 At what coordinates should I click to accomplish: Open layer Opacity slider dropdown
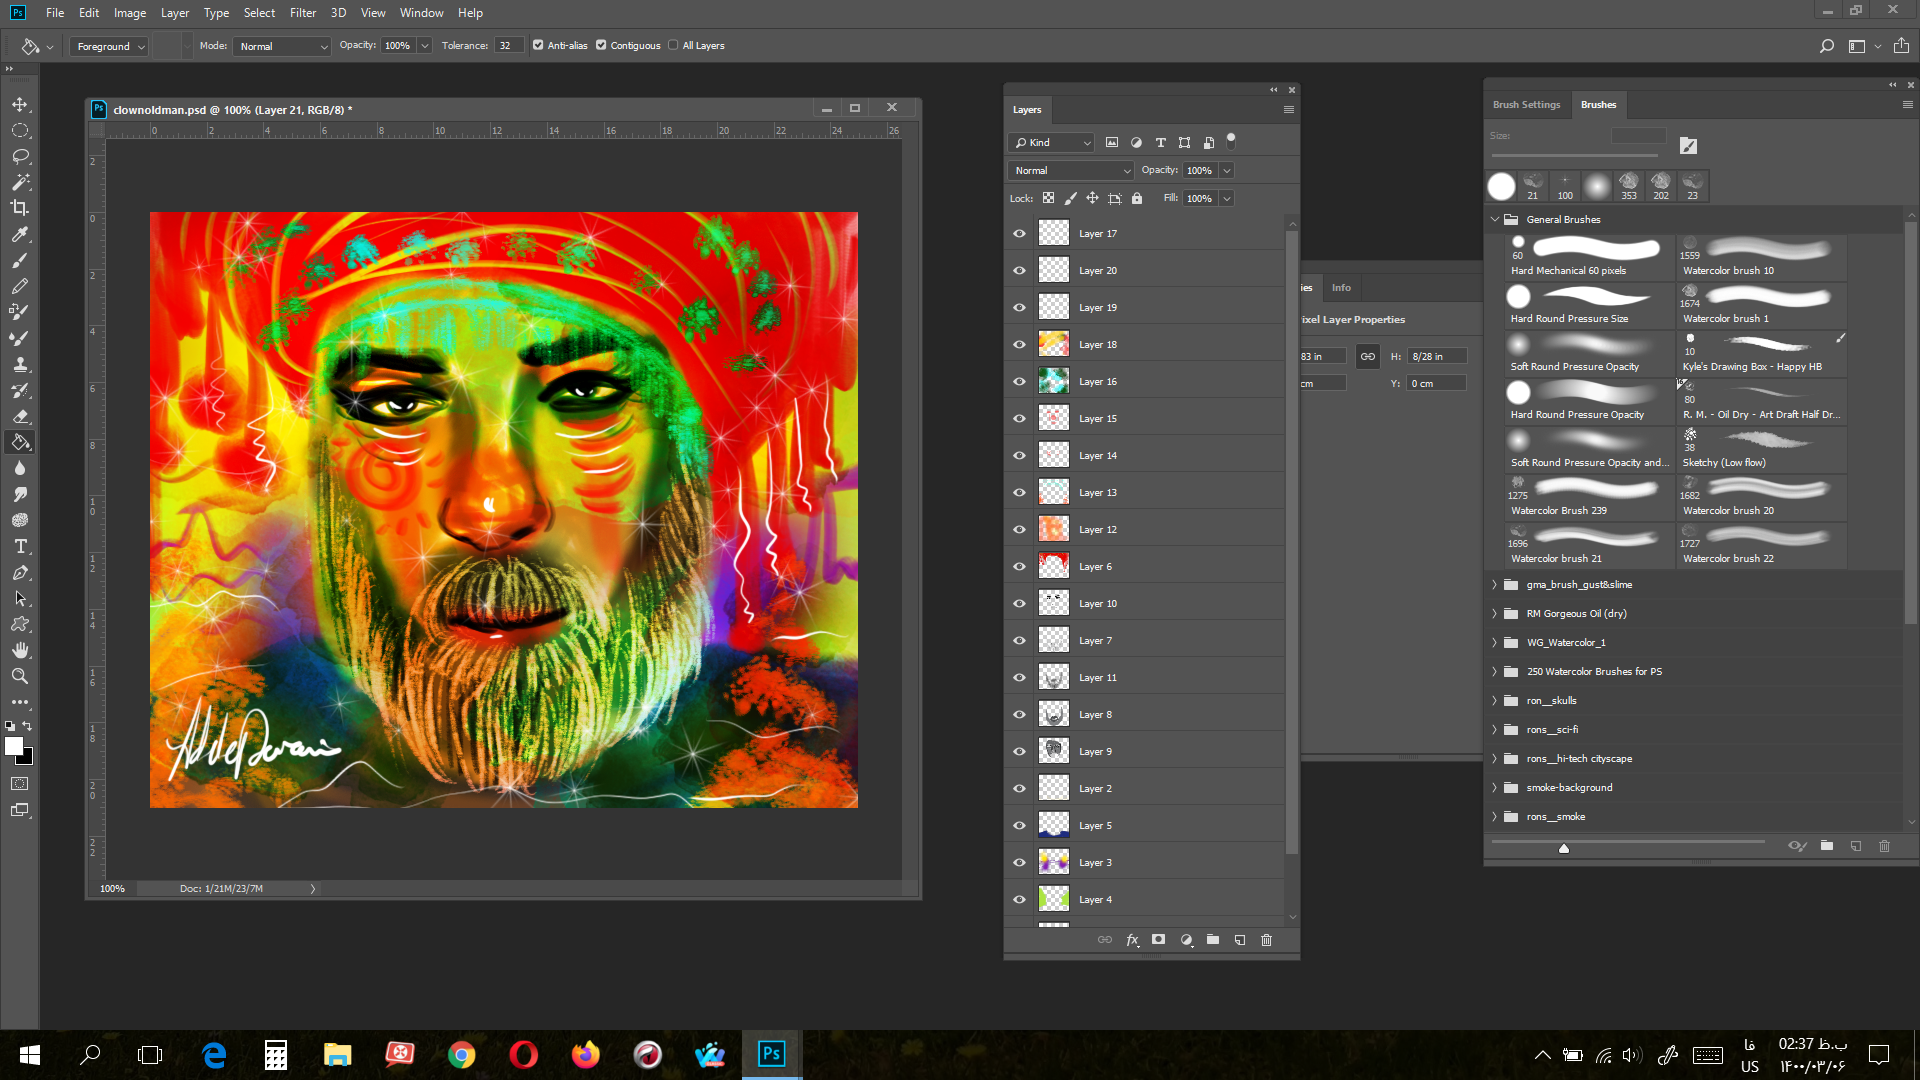1227,171
